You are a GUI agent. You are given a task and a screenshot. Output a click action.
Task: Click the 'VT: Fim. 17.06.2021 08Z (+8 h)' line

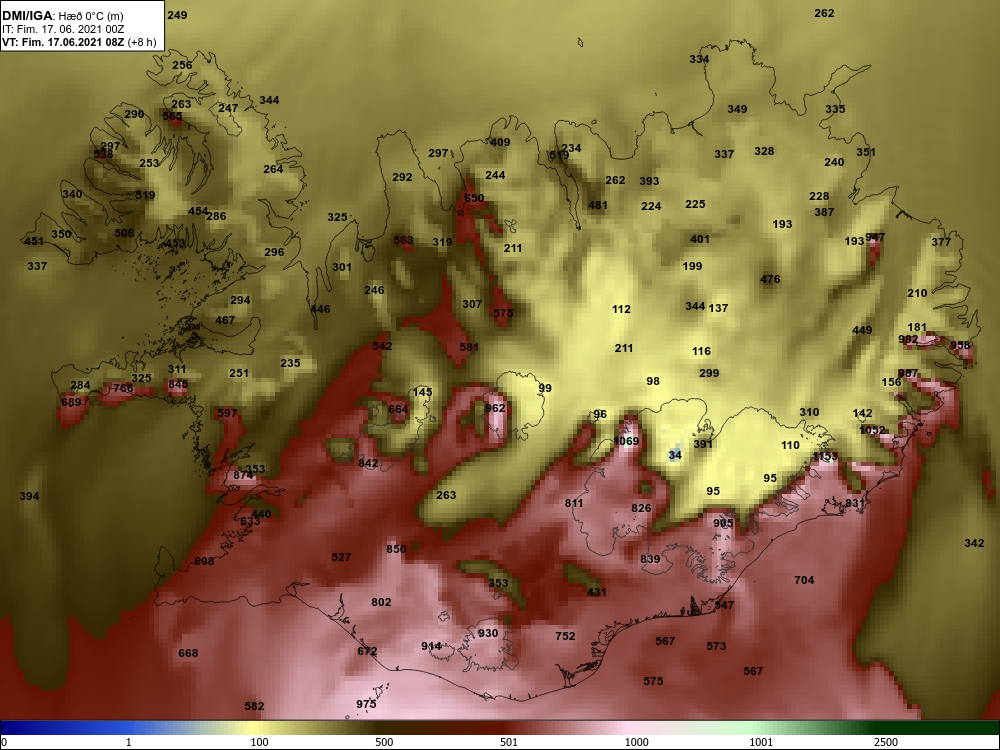point(79,43)
